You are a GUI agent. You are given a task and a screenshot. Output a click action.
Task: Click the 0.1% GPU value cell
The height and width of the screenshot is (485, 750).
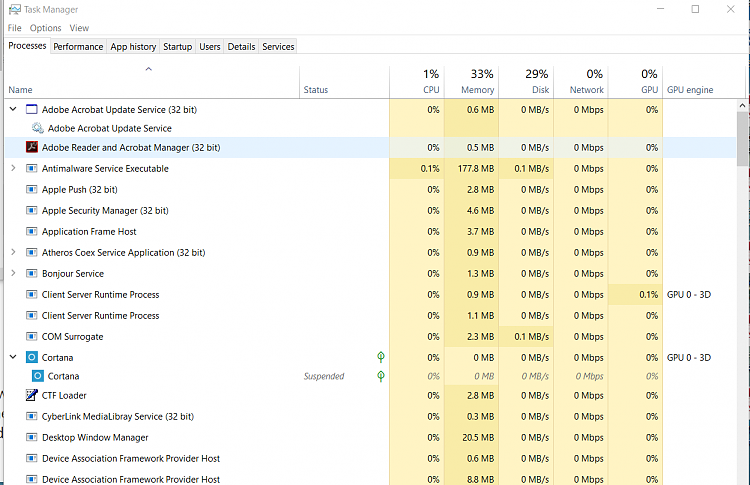(x=635, y=295)
